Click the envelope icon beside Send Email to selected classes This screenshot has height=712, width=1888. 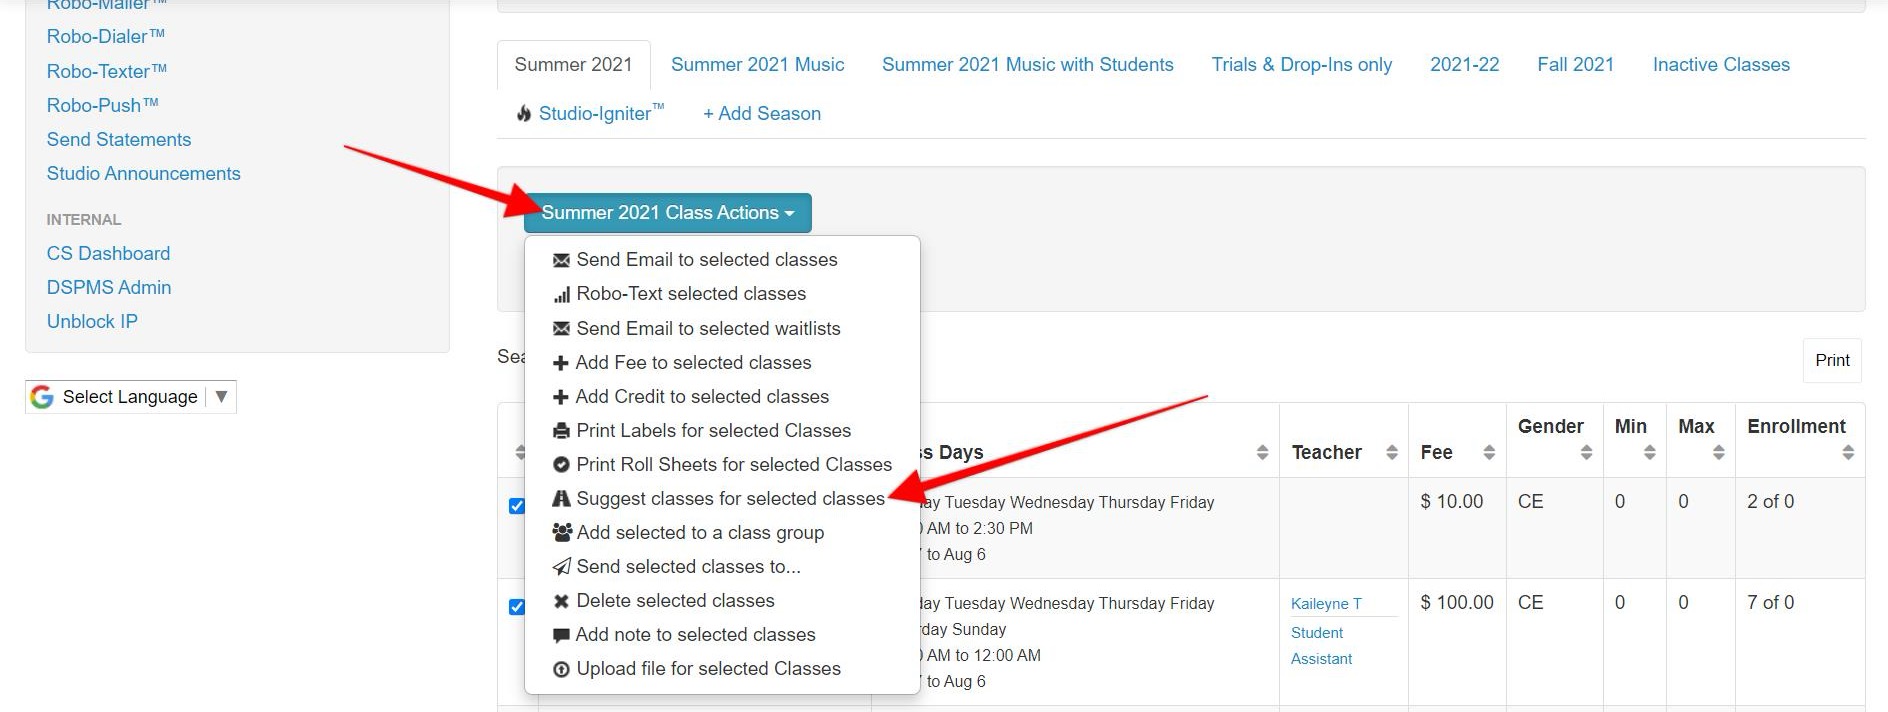click(x=561, y=260)
